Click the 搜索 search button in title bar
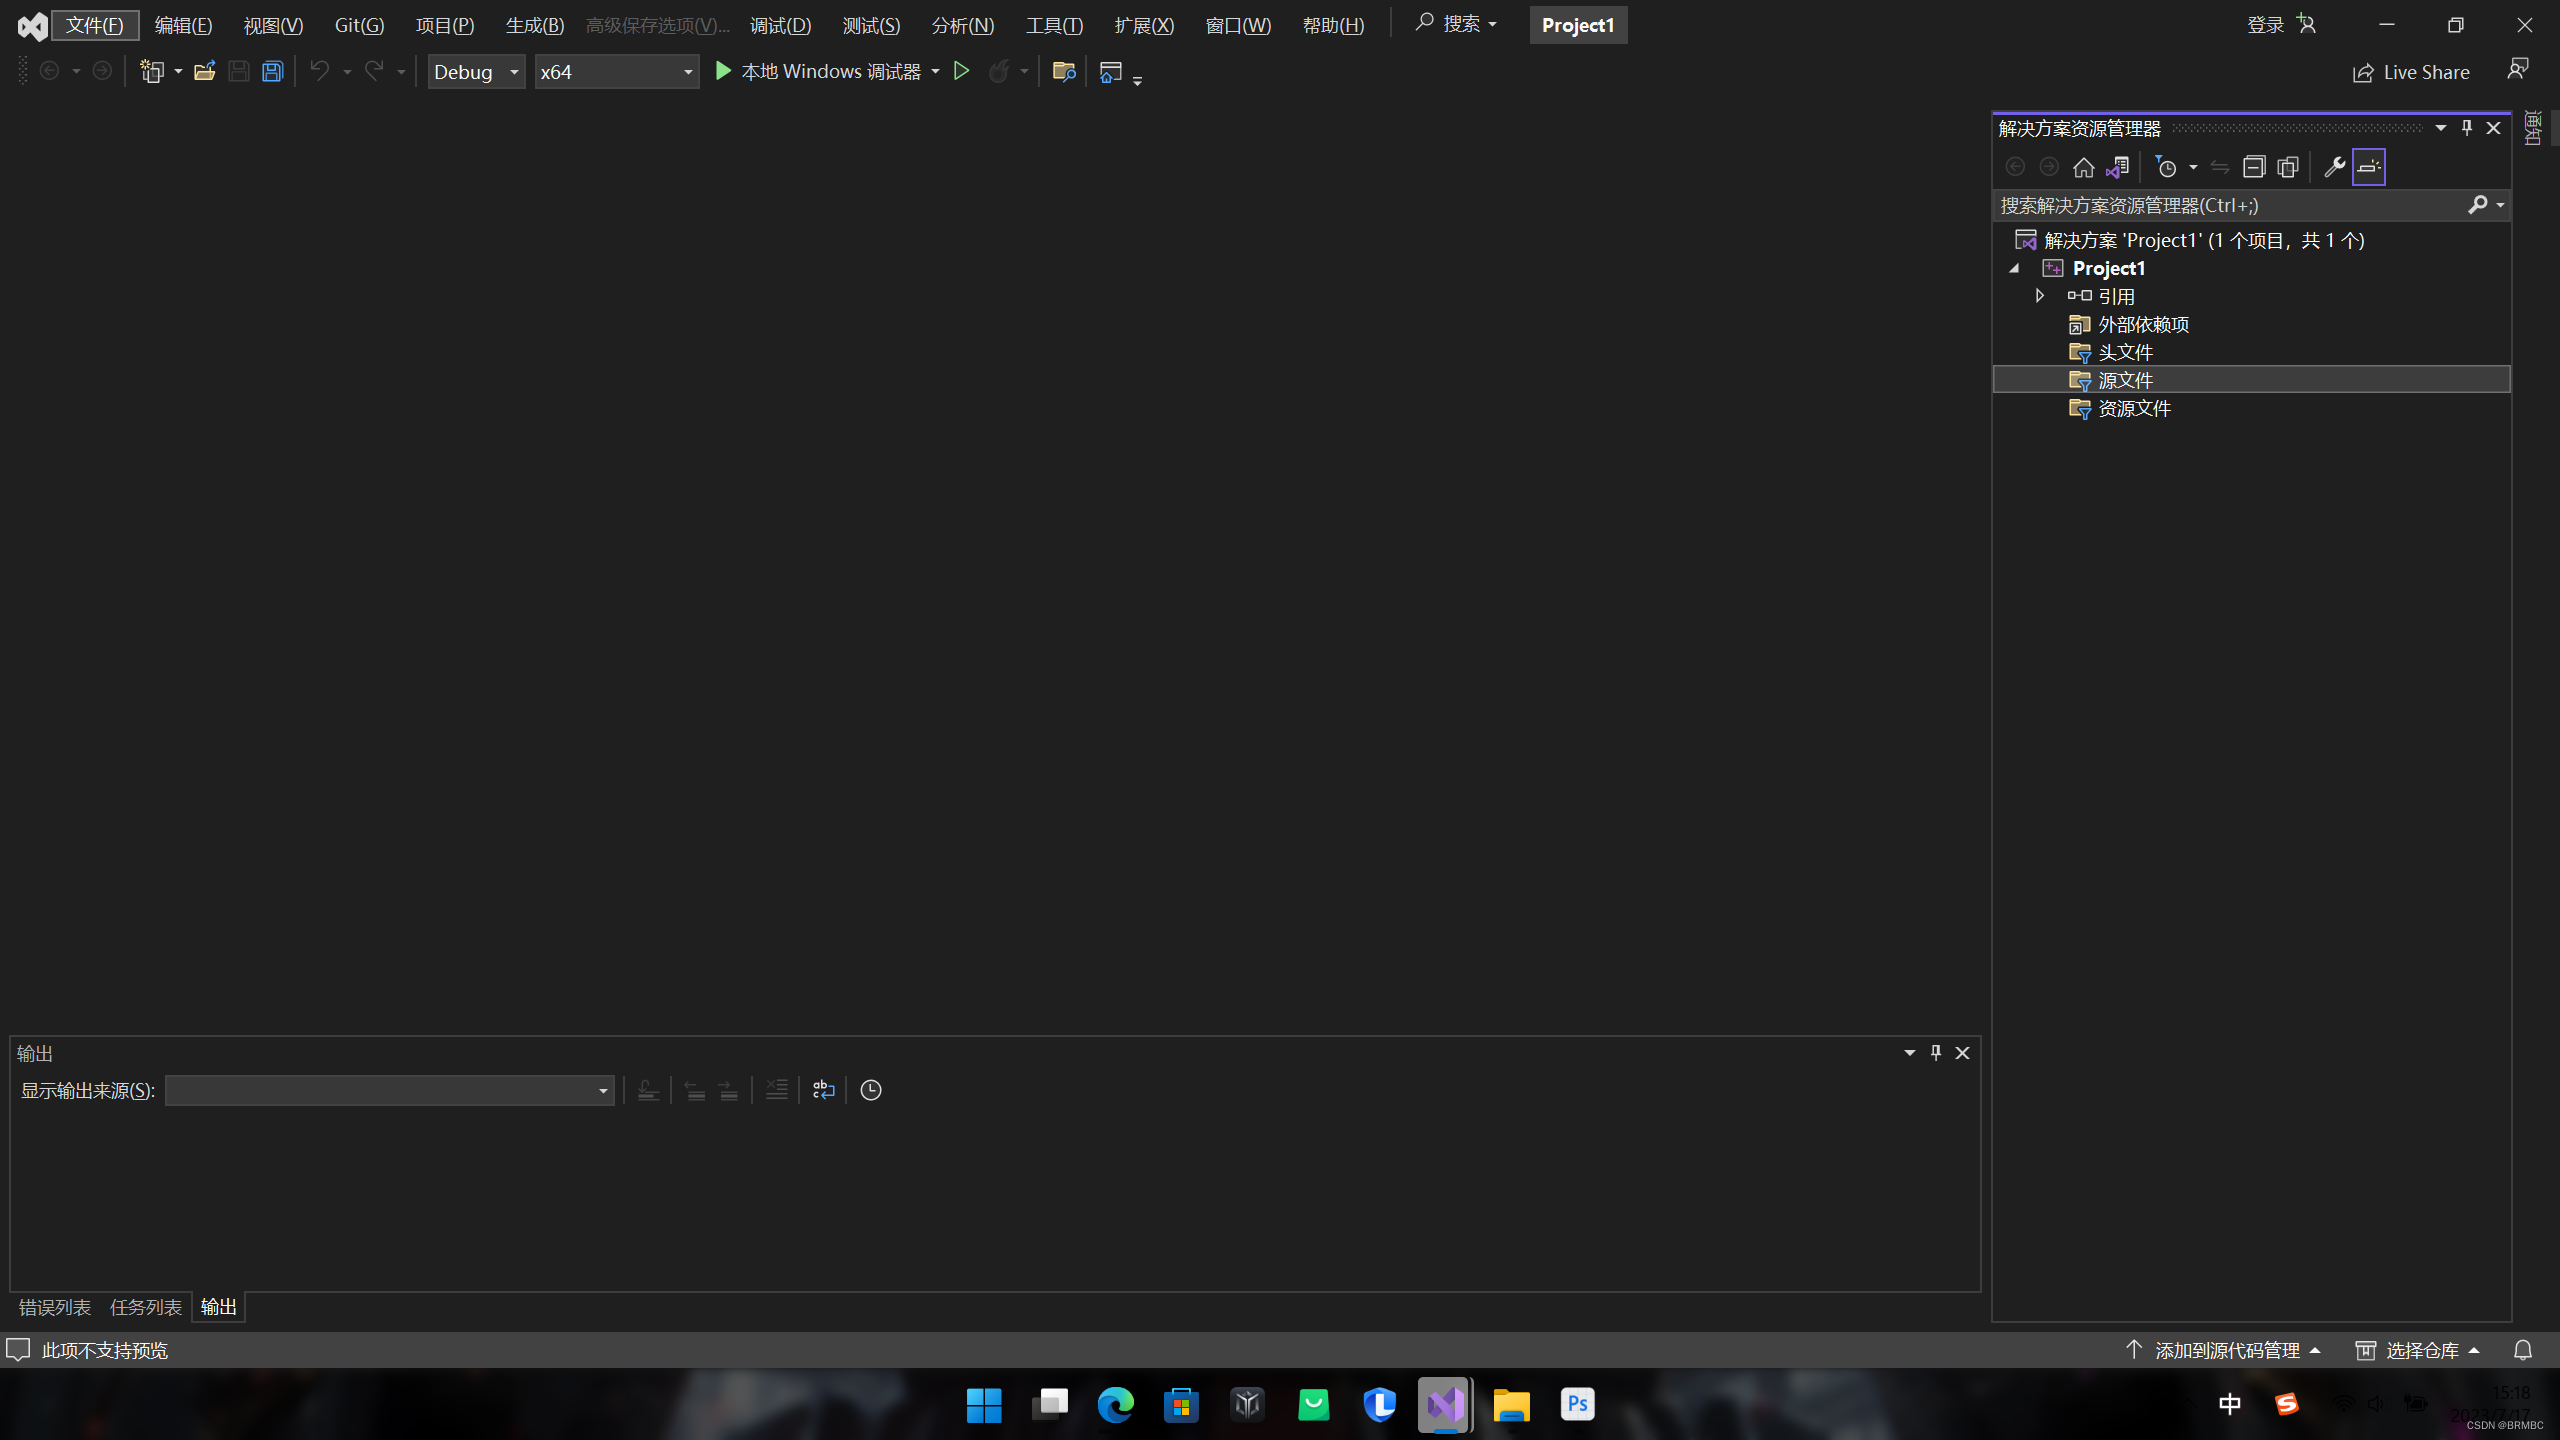The width and height of the screenshot is (2560, 1440). tap(1456, 23)
